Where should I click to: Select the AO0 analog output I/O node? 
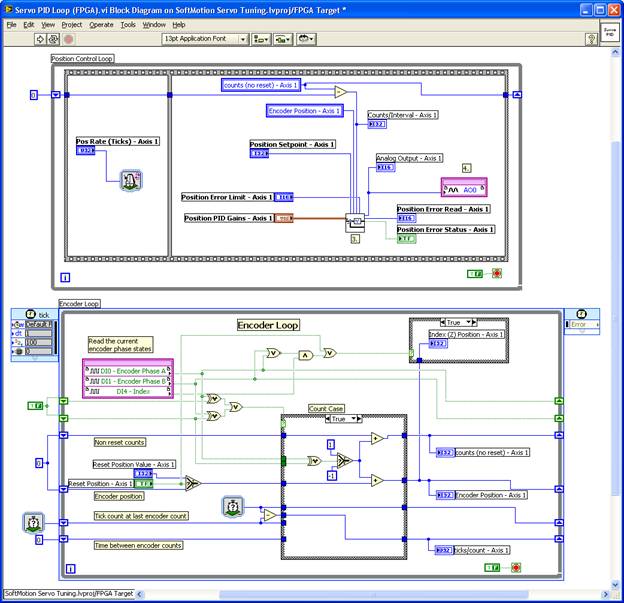(x=463, y=188)
